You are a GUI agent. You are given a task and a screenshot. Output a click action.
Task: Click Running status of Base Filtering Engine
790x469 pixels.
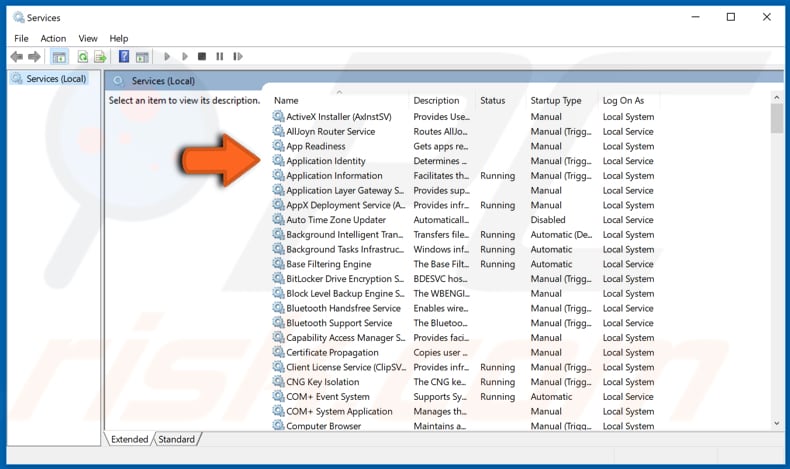[x=498, y=264]
